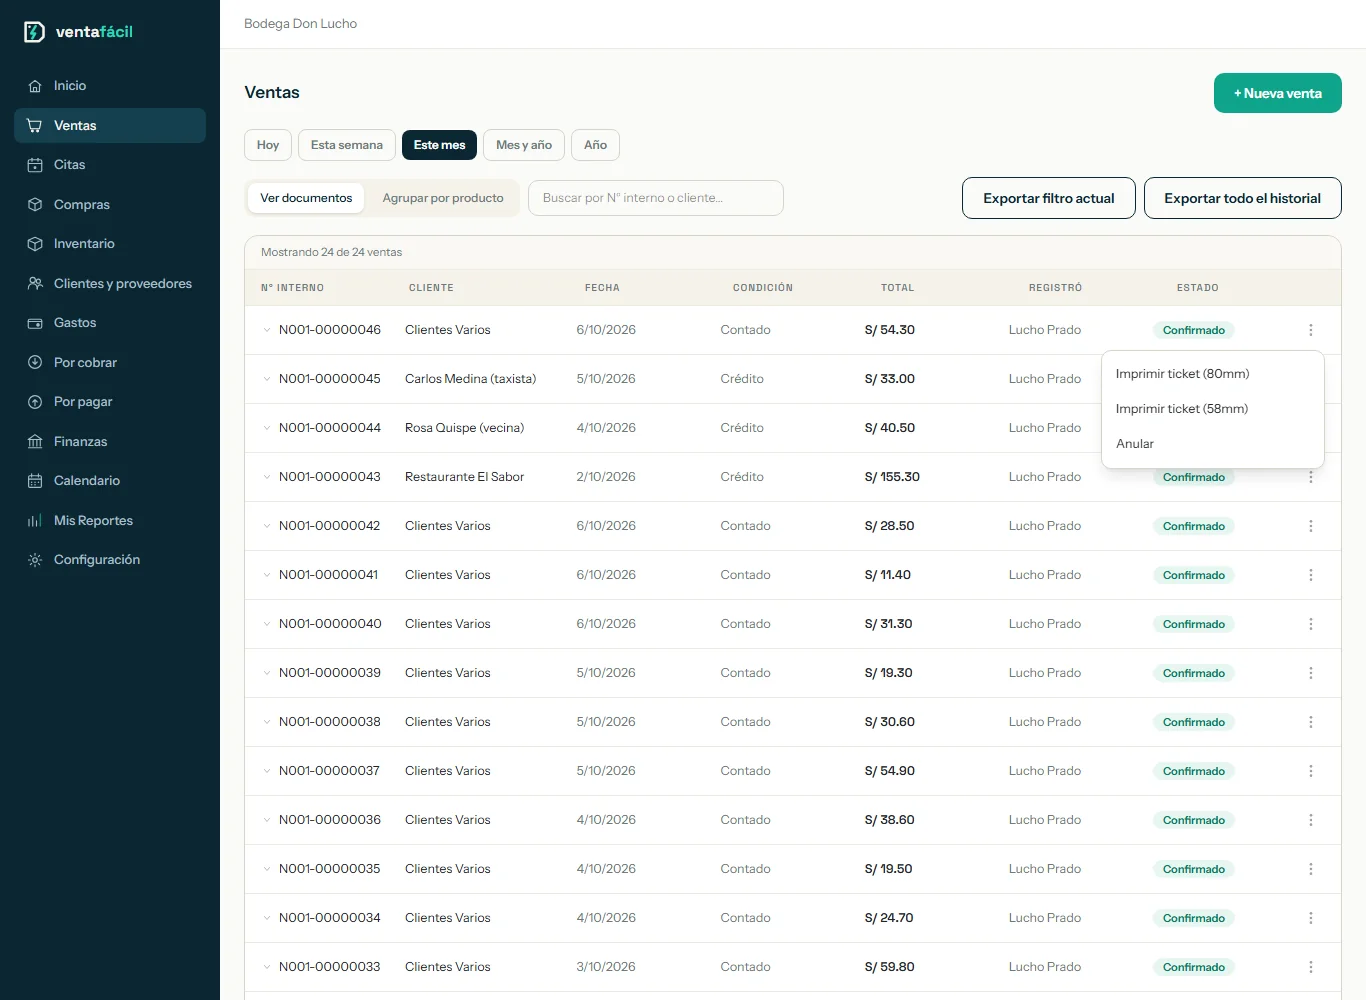Click the Finanzas bank icon
Viewport: 1366px width, 1000px height.
coord(35,442)
